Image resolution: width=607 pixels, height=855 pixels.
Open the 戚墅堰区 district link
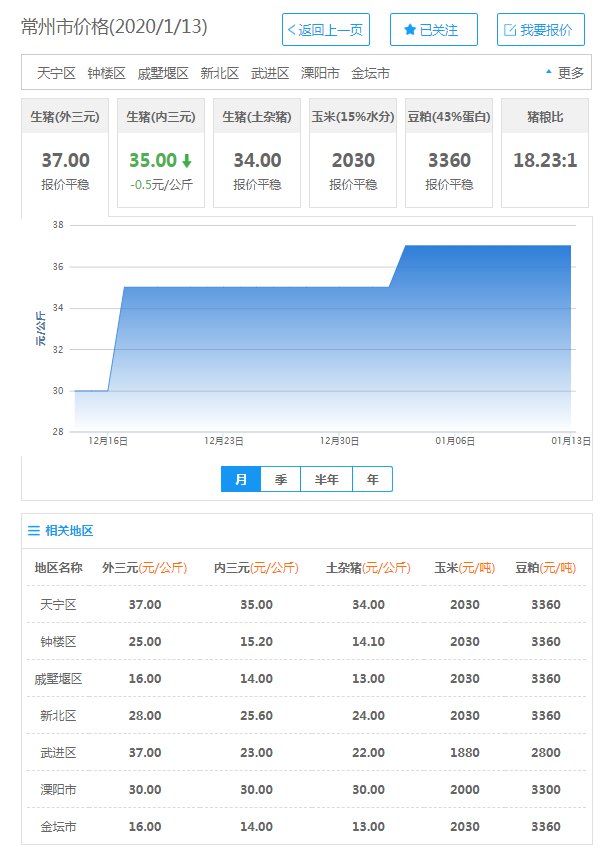163,73
